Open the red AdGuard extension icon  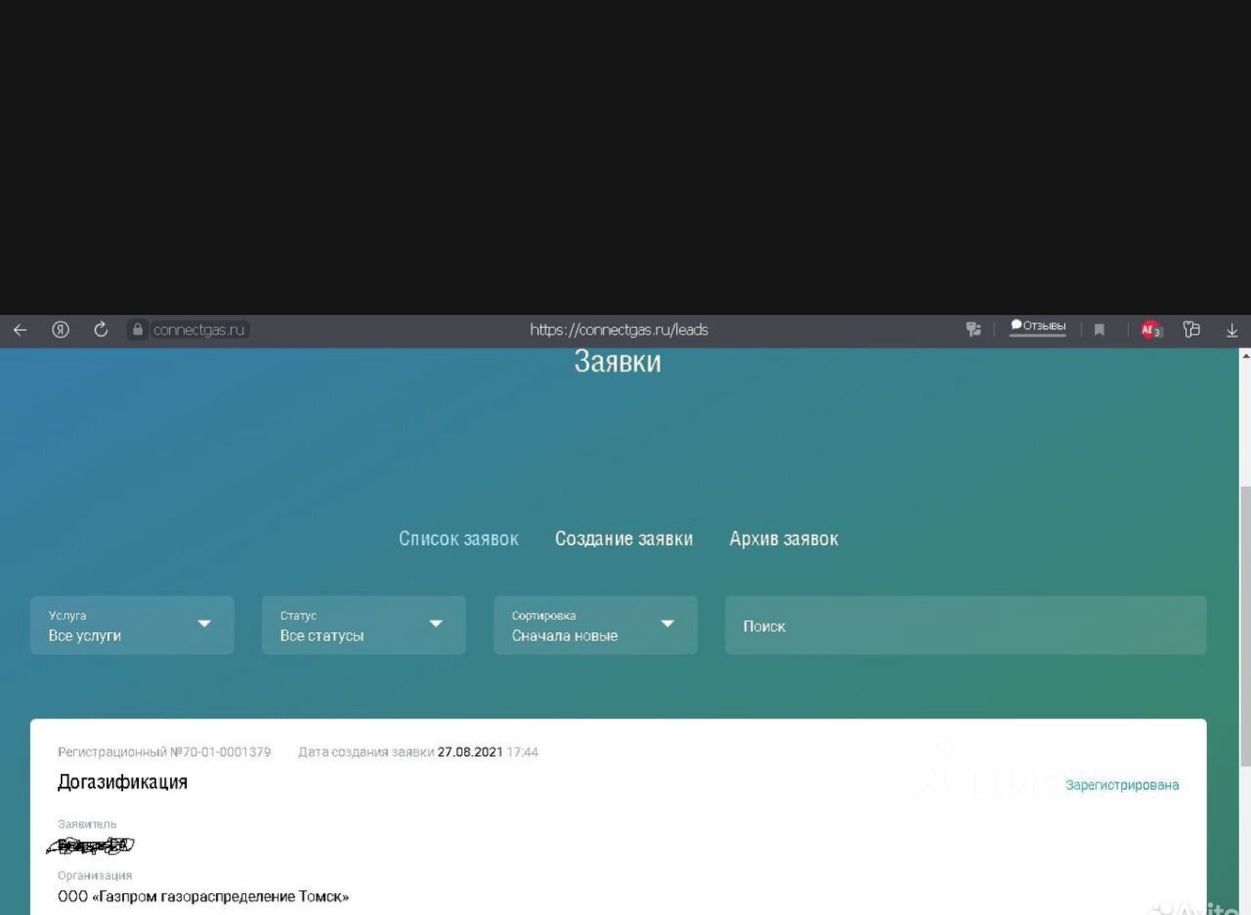[1152, 330]
